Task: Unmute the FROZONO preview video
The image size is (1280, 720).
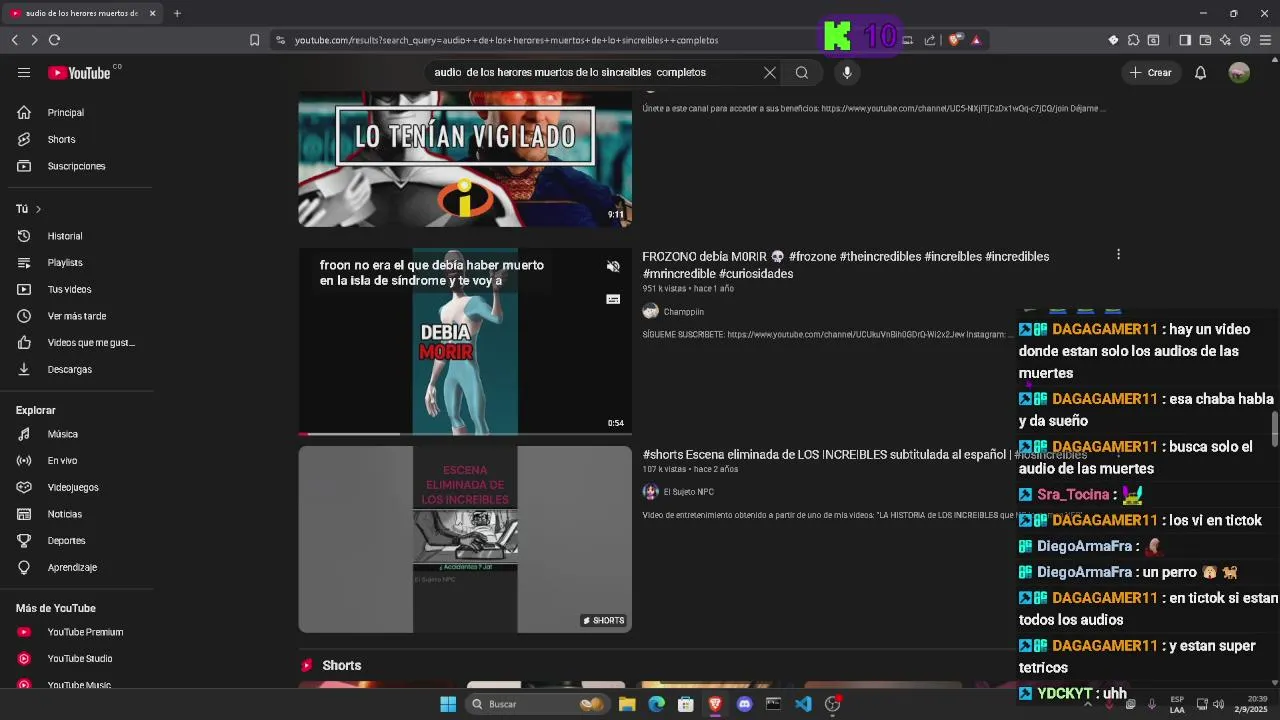Action: (x=613, y=266)
